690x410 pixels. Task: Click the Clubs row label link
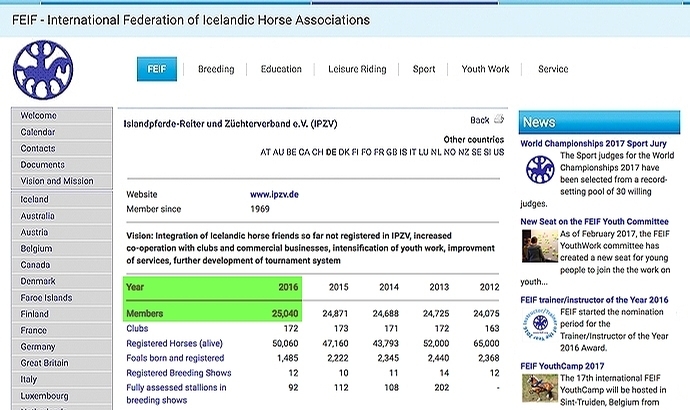tap(137, 329)
